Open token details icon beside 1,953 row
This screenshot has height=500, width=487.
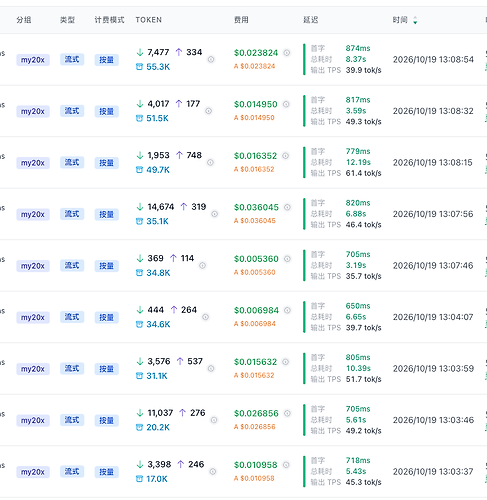pos(210,163)
